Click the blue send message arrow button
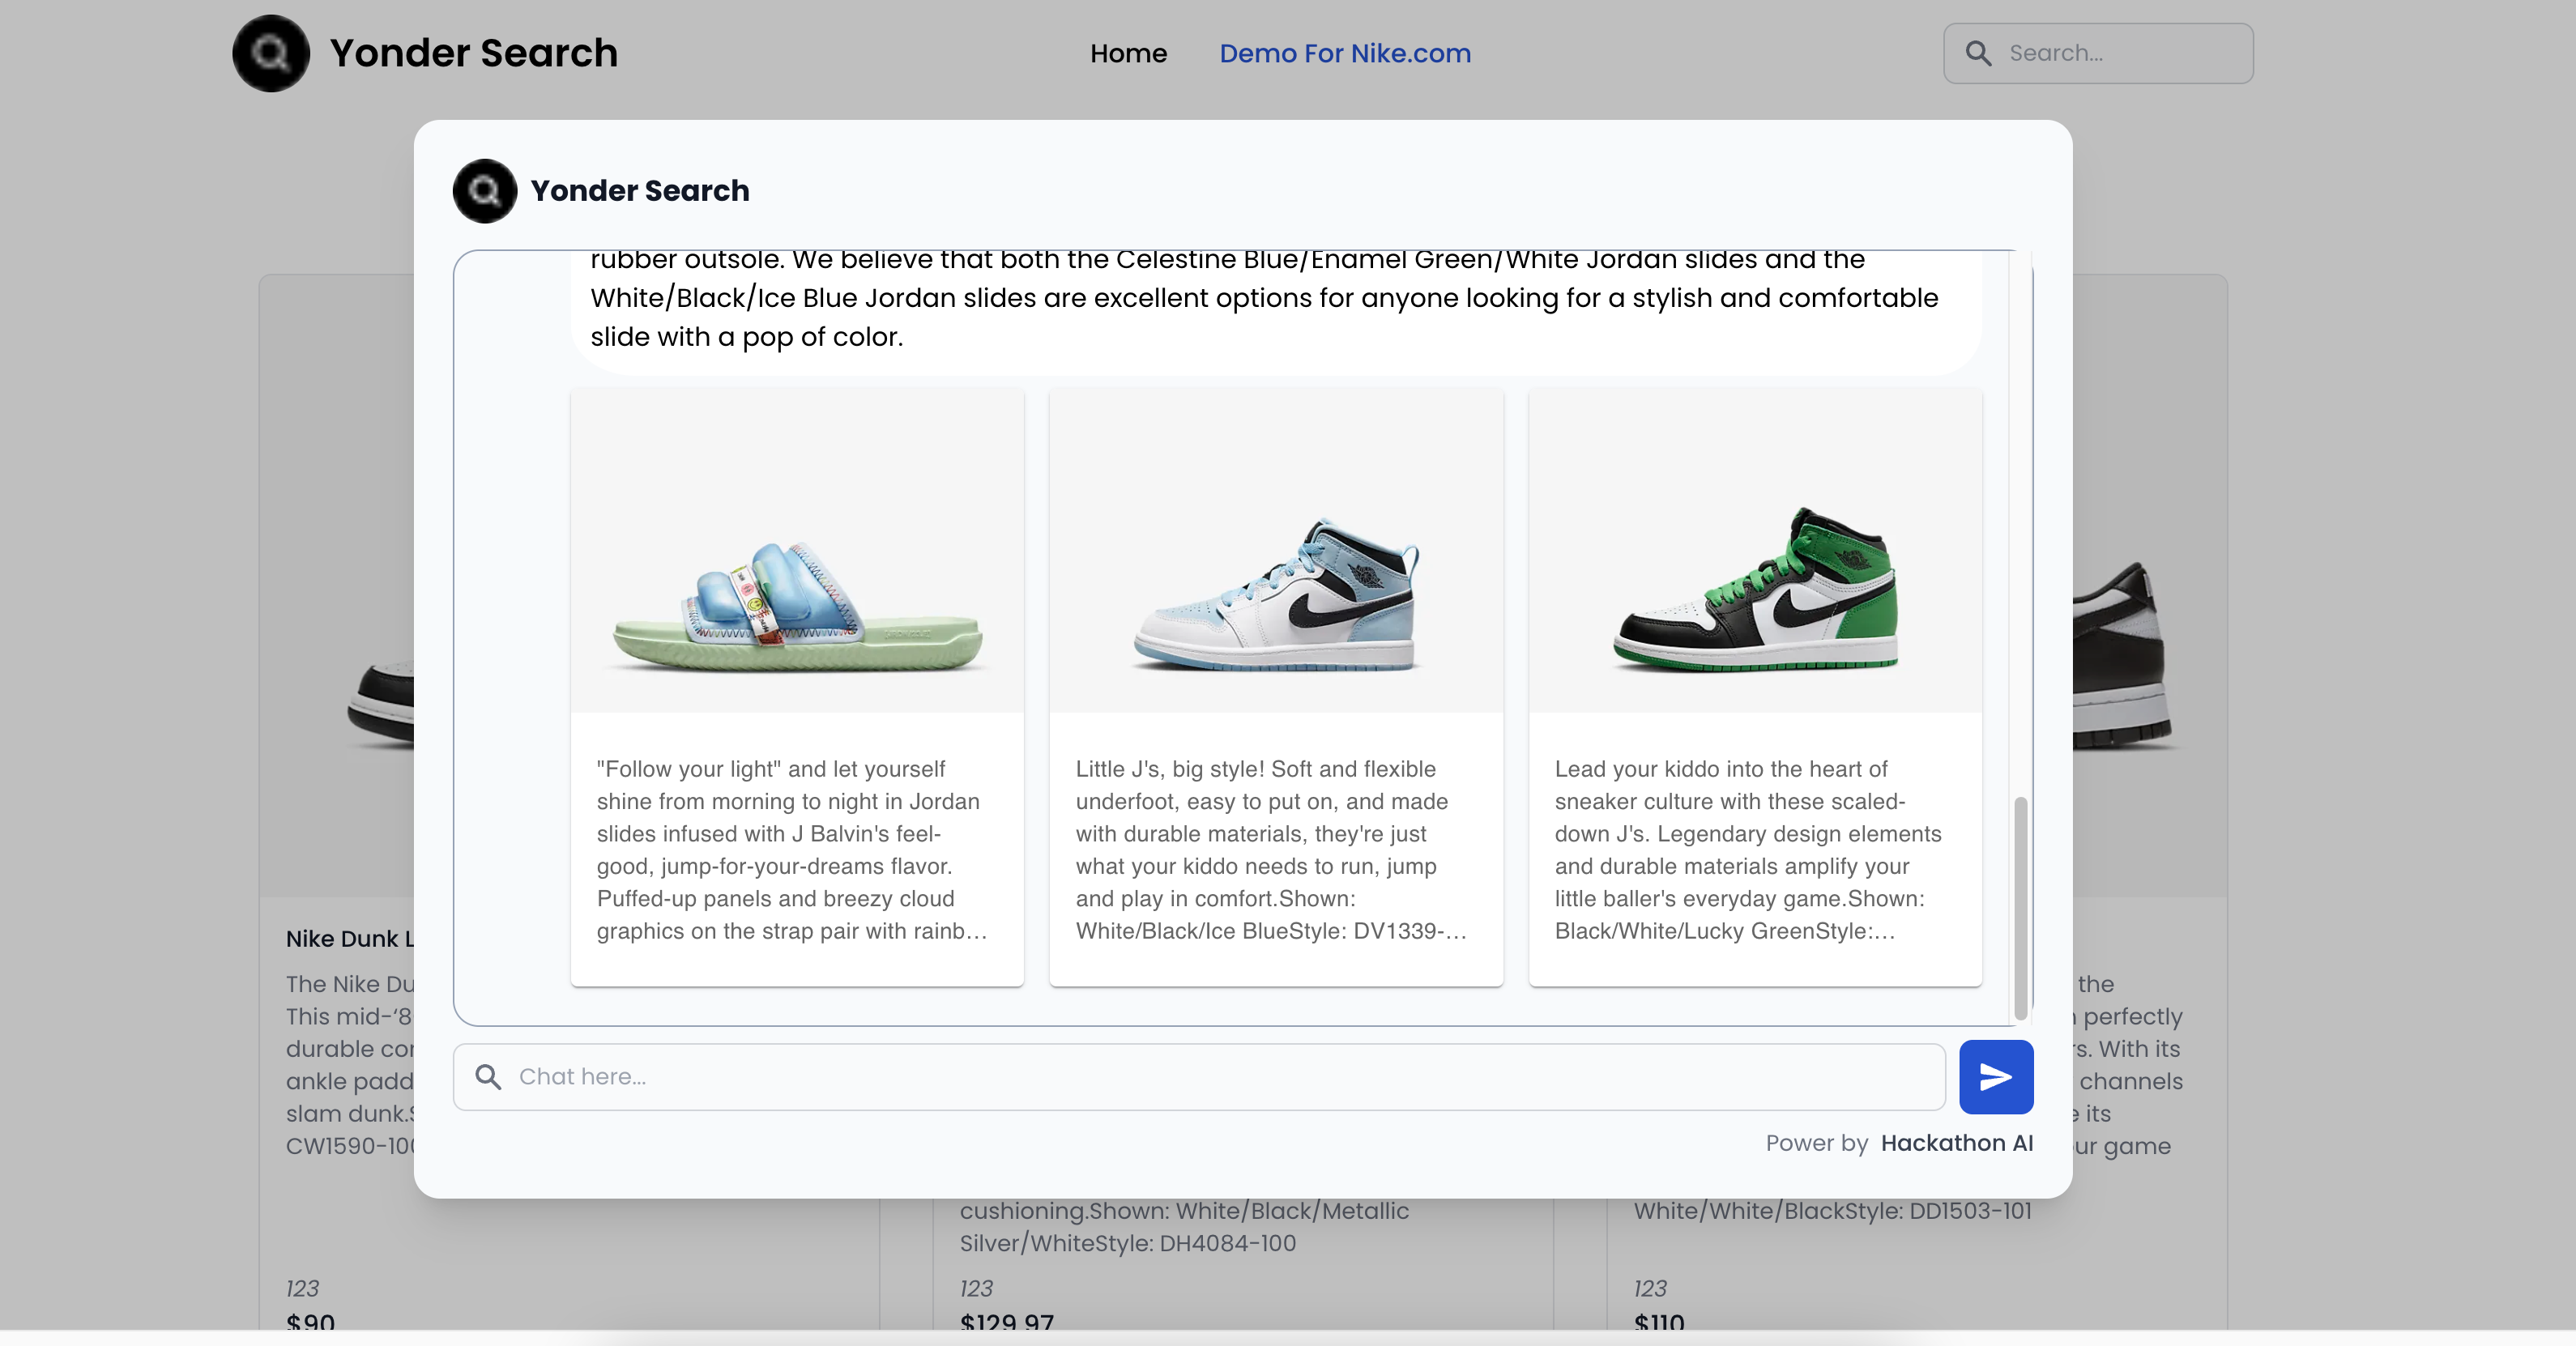Screen dimensions: 2576x1346 click(1995, 1076)
